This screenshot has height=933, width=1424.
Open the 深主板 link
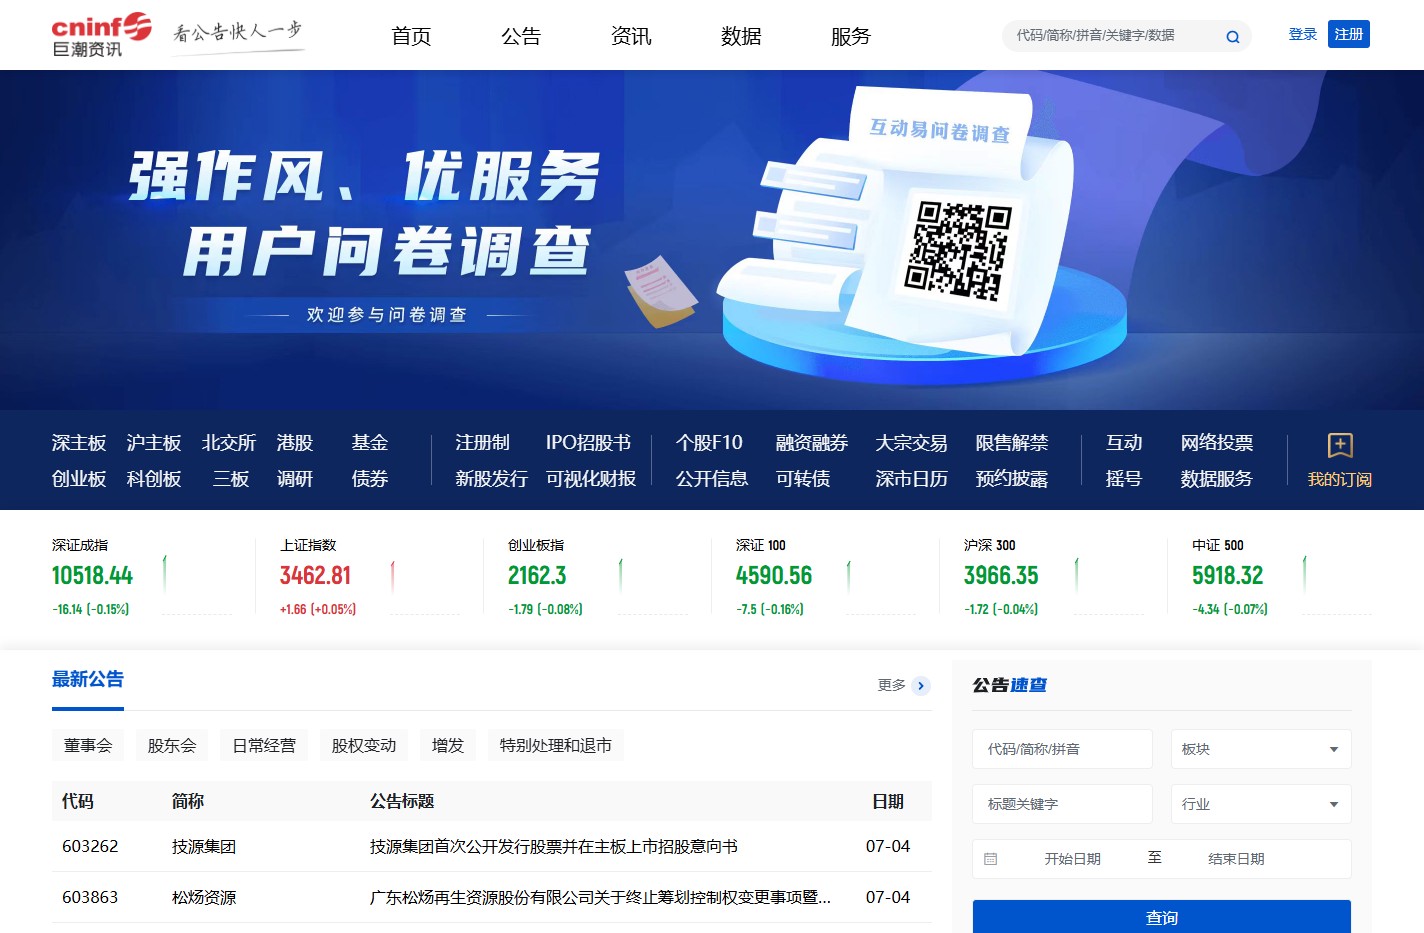click(x=79, y=443)
